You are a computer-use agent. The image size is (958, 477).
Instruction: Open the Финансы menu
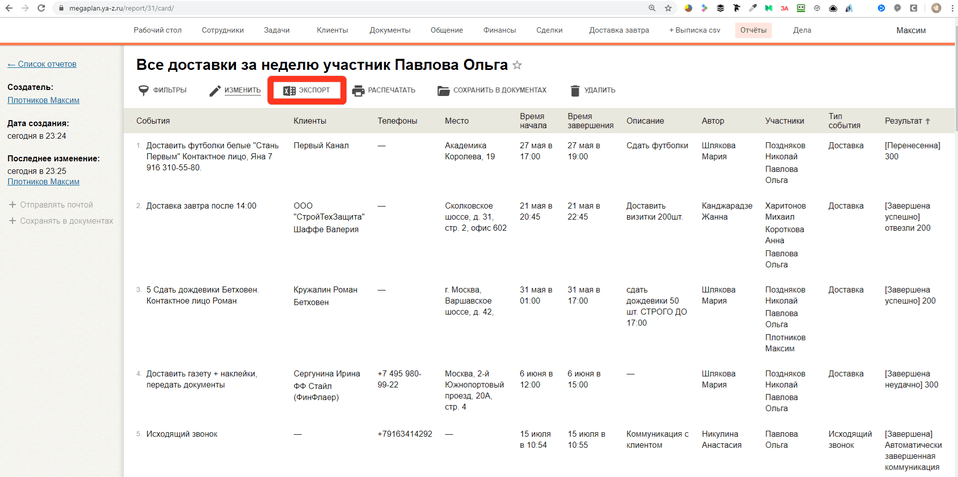pos(499,30)
